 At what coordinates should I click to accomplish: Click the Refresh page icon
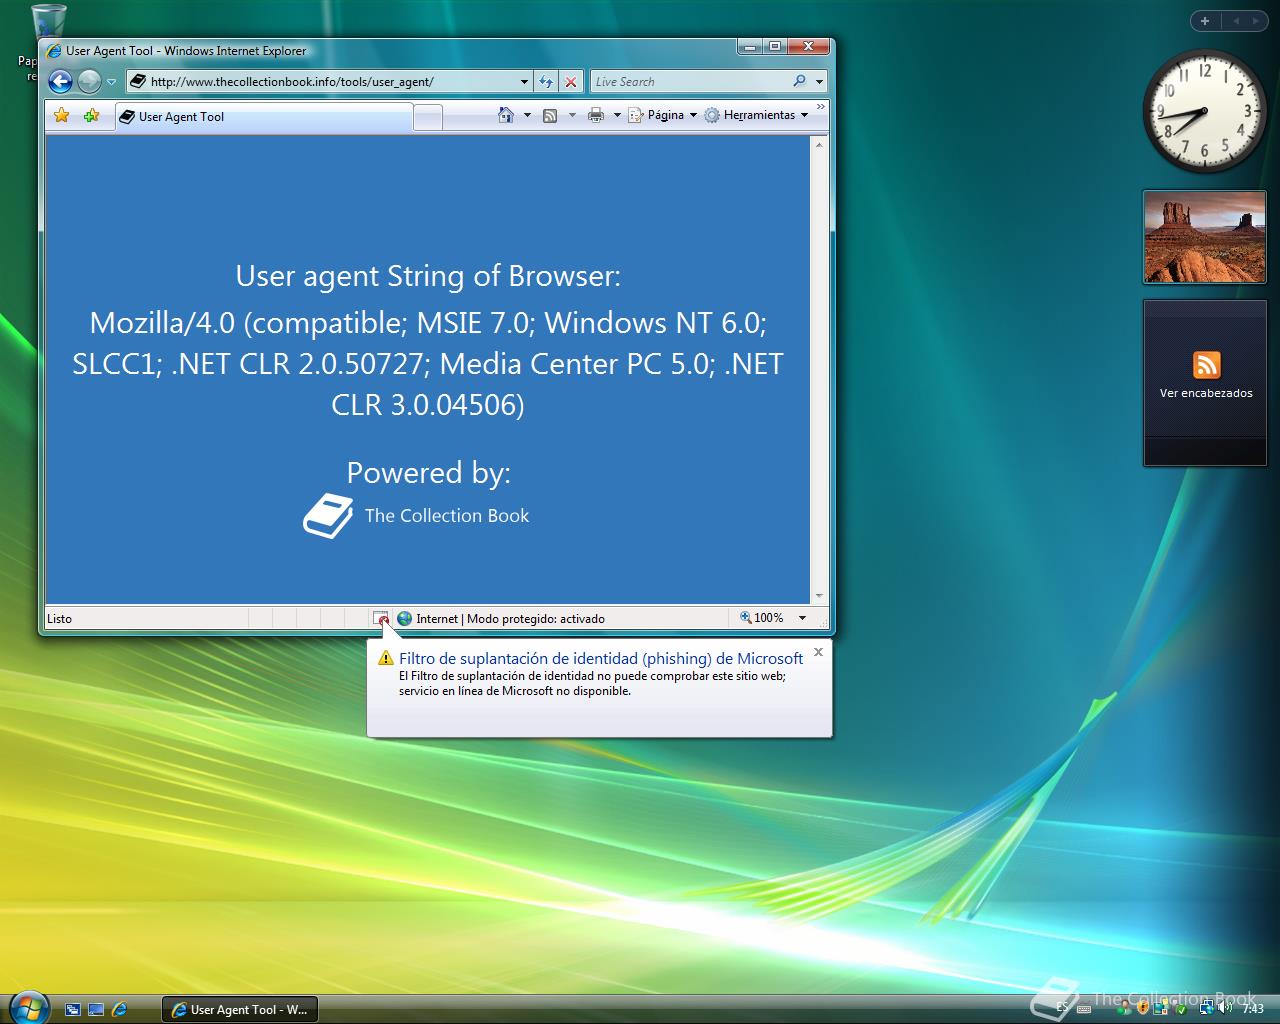(x=546, y=82)
